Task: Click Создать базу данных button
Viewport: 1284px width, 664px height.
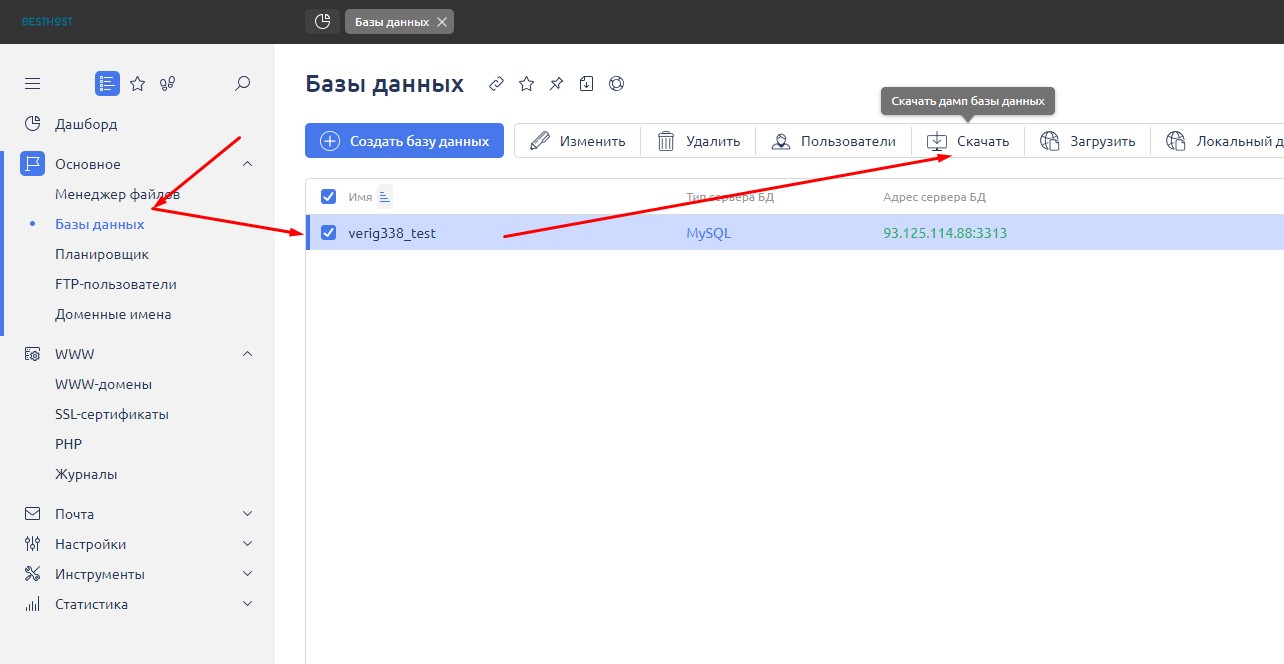Action: click(x=404, y=141)
